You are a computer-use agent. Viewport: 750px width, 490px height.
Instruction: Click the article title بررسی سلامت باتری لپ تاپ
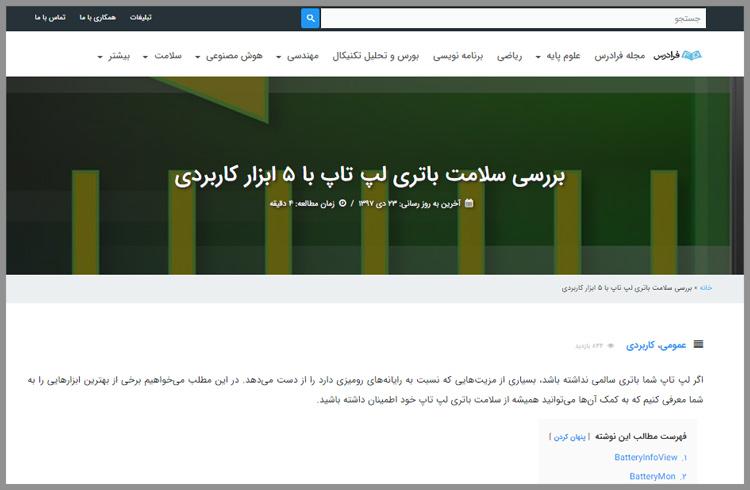coord(369,176)
